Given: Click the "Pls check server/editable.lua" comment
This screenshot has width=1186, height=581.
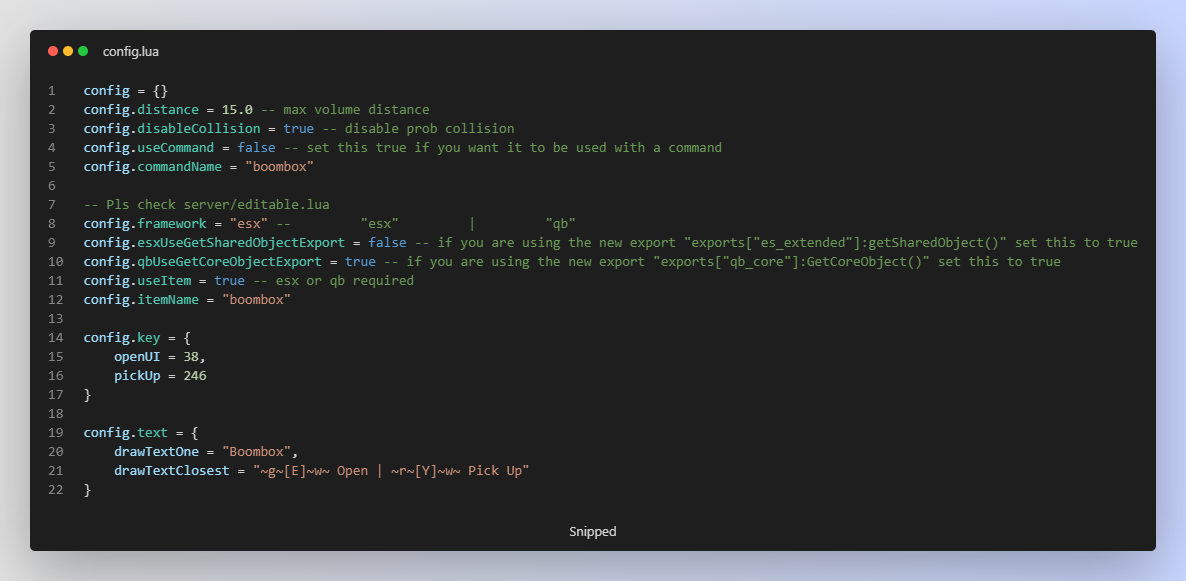Looking at the screenshot, I should pos(206,205).
